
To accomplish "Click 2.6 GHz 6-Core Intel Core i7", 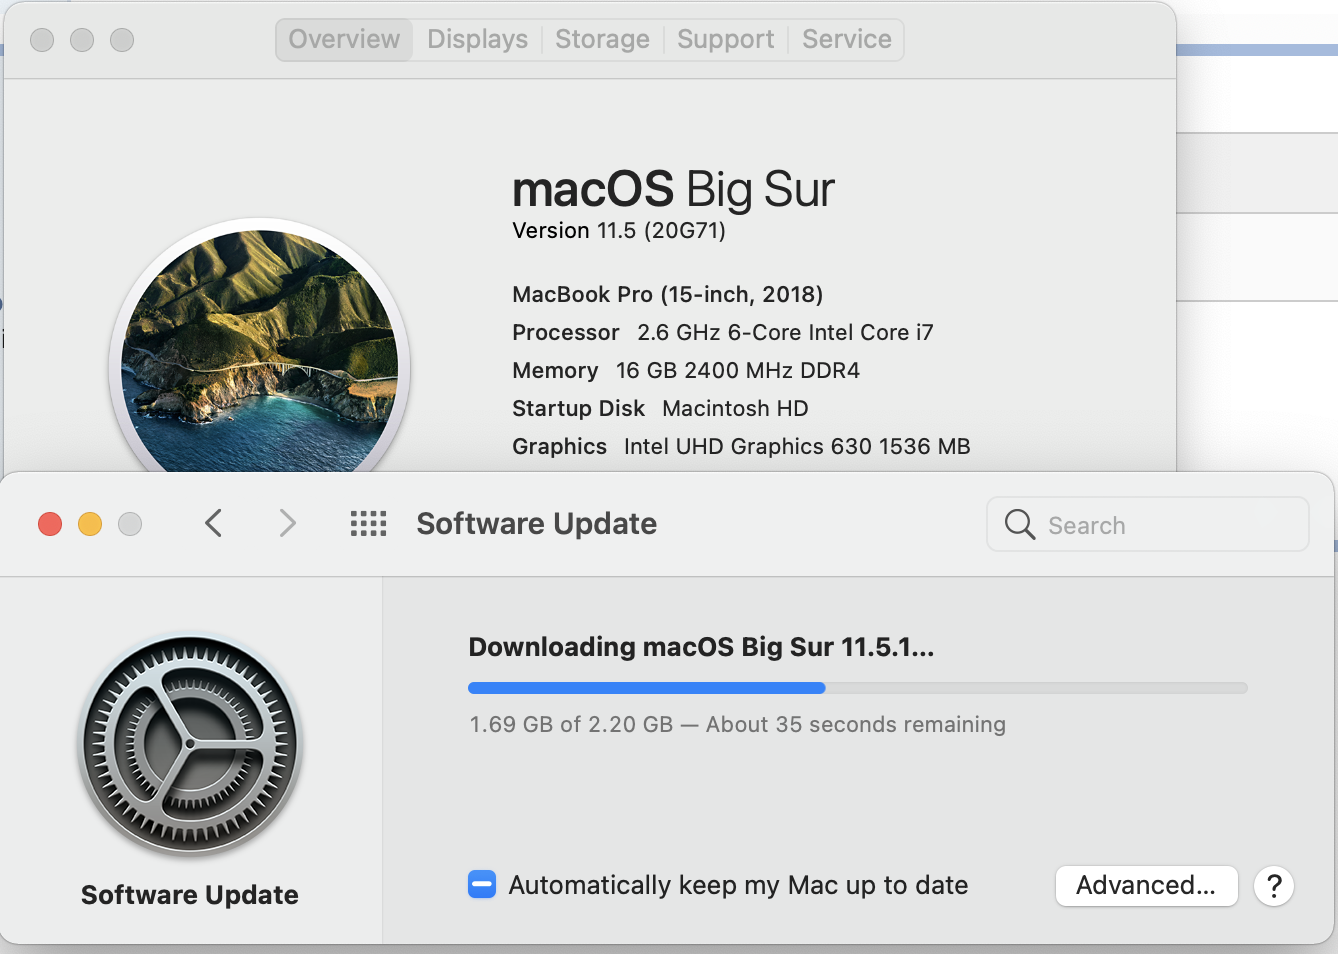I will pos(785,333).
